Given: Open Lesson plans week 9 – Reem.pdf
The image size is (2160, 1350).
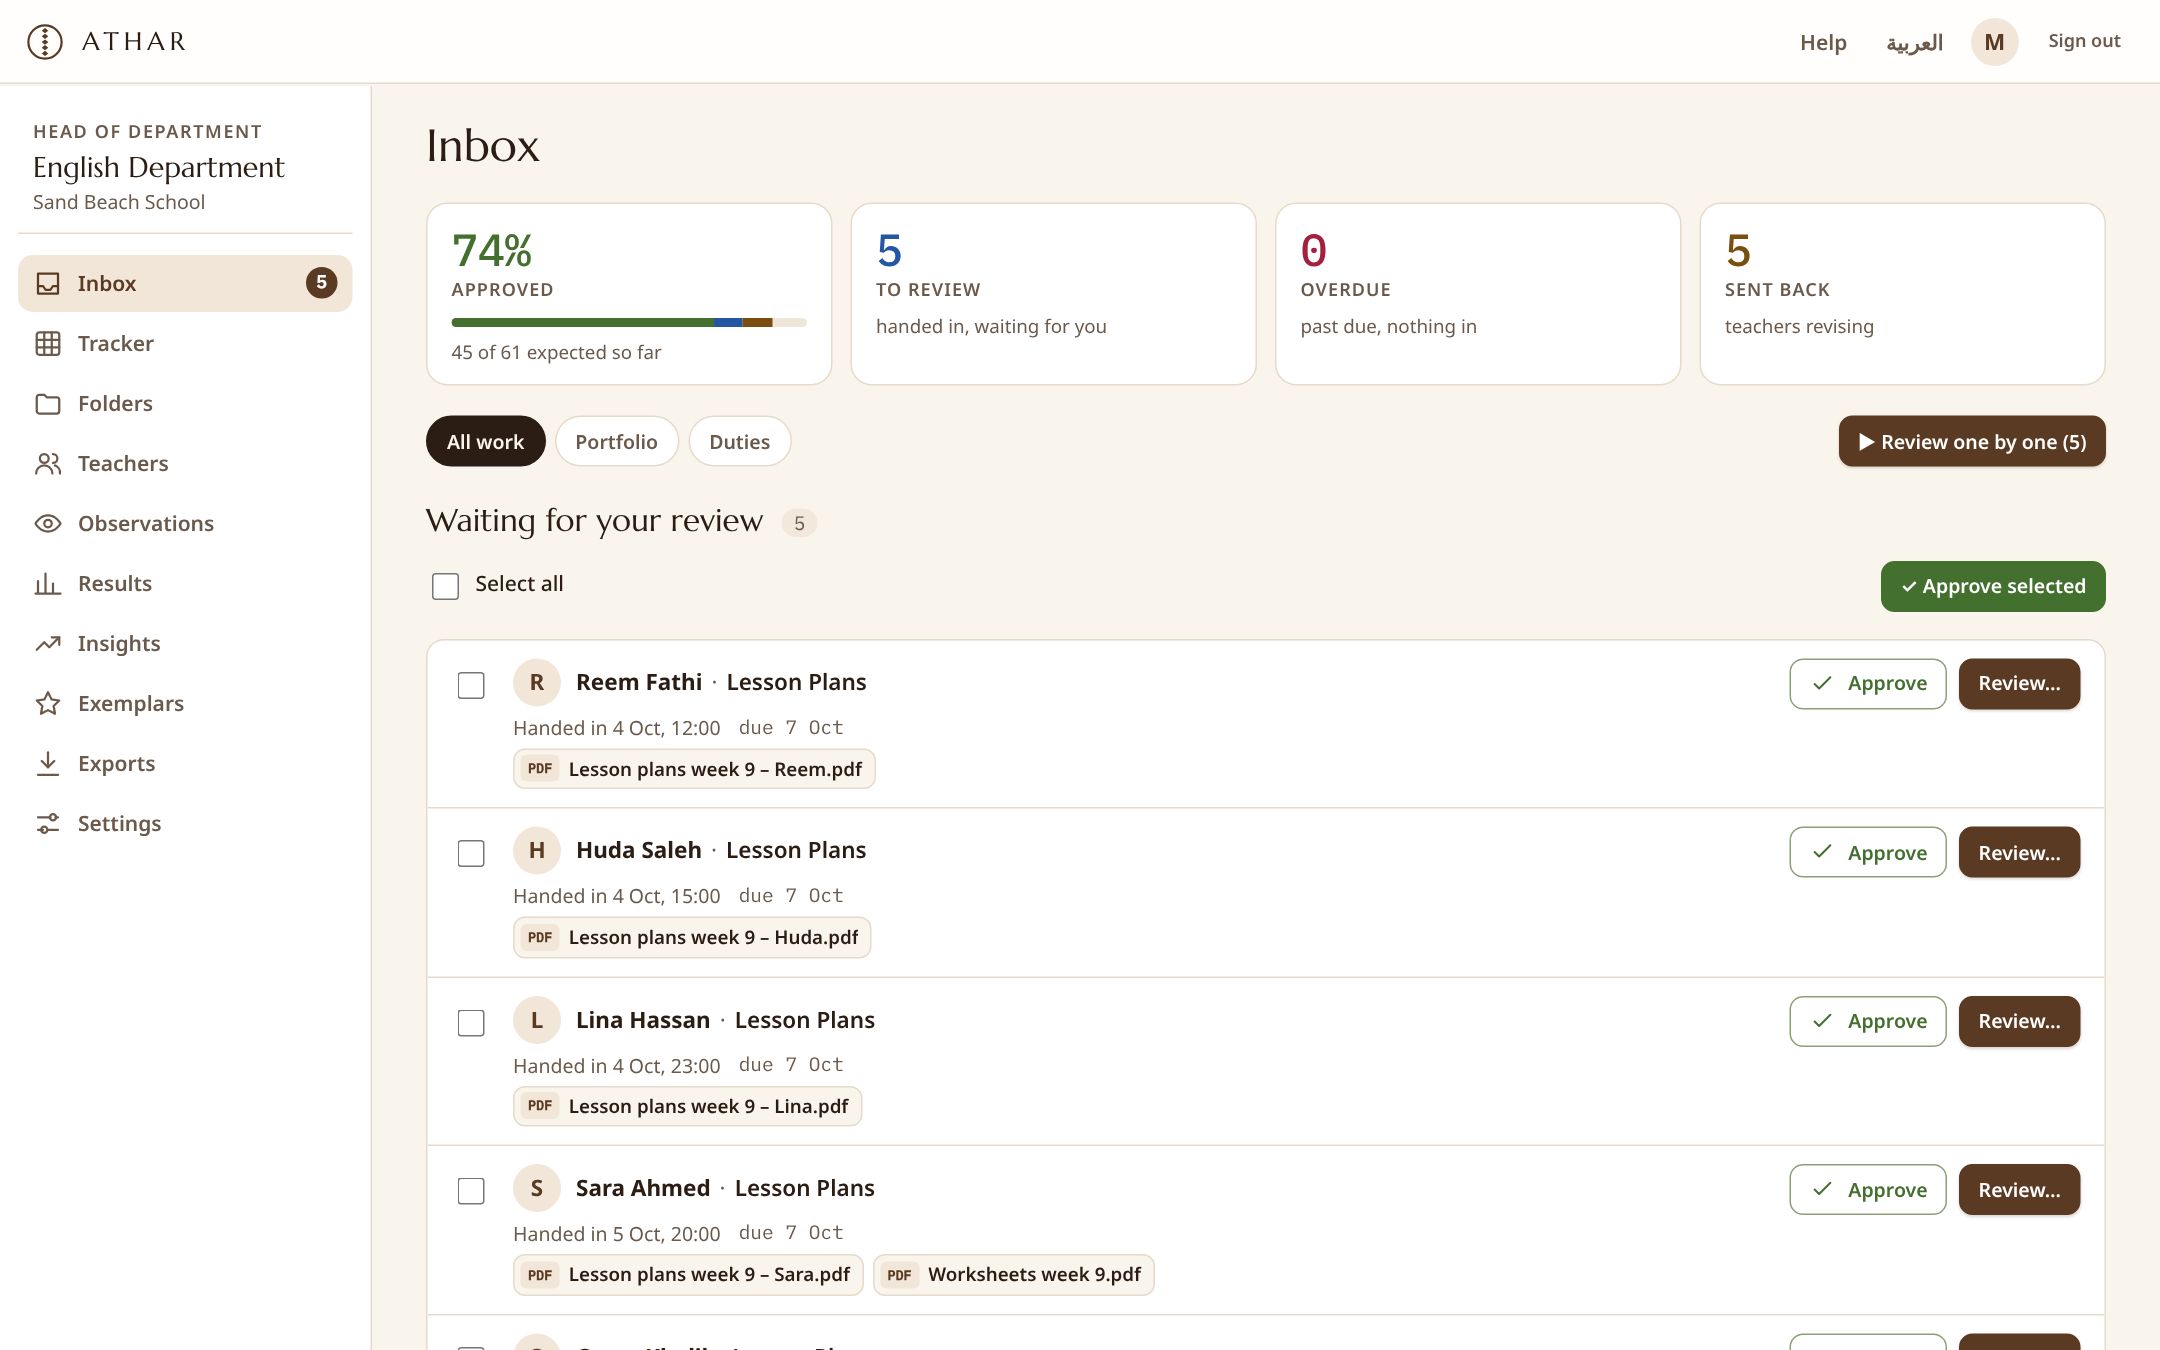Looking at the screenshot, I should [x=694, y=769].
